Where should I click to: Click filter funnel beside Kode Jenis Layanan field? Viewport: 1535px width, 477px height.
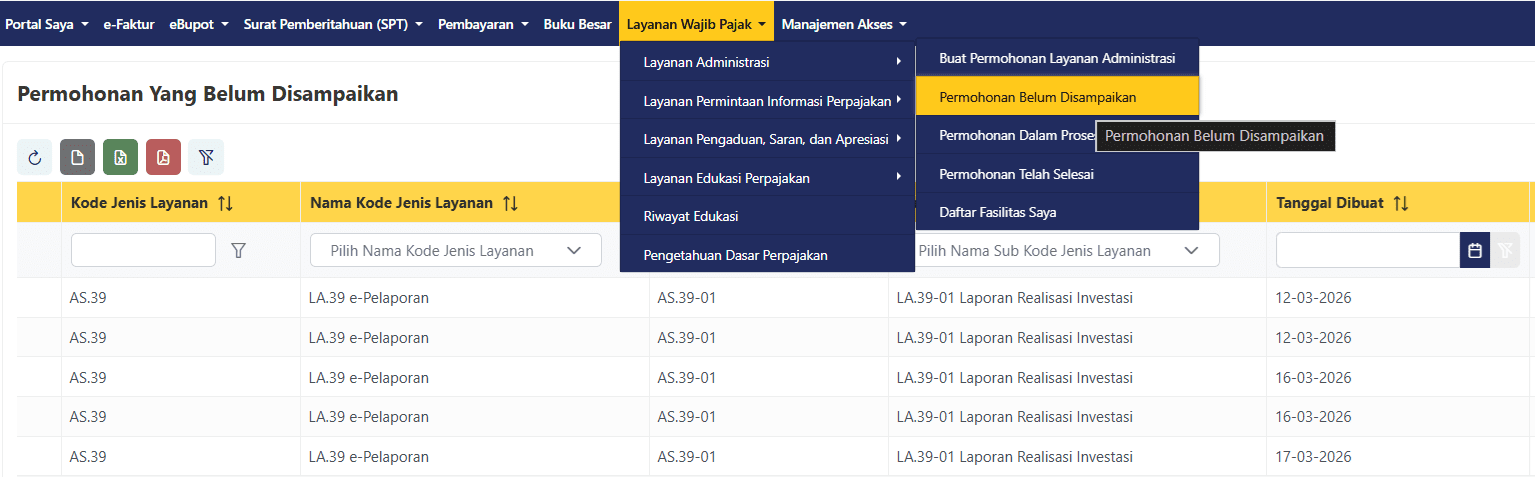pyautogui.click(x=238, y=251)
